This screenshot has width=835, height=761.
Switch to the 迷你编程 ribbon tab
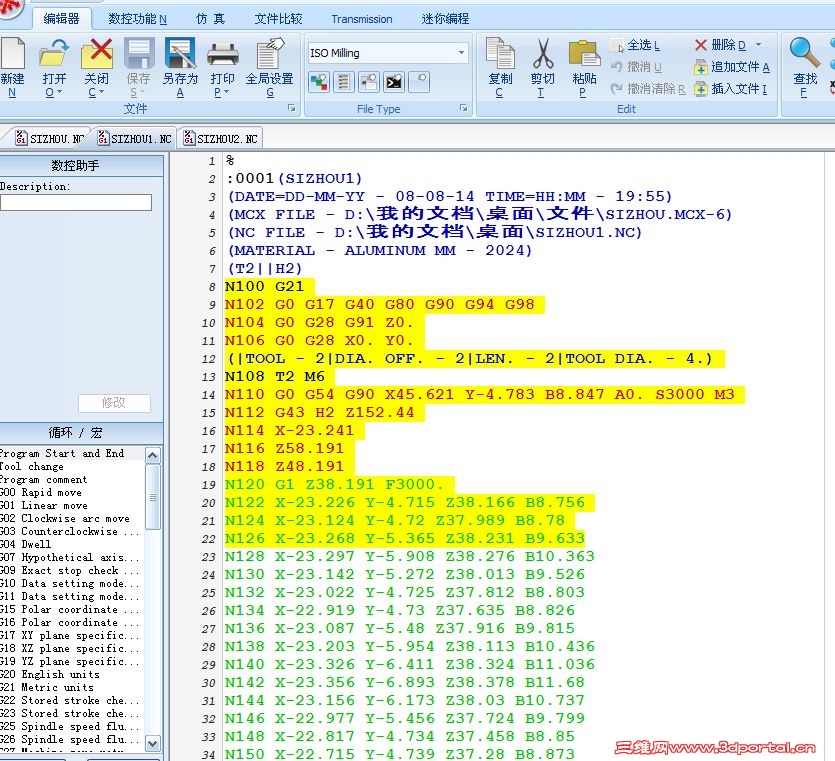[445, 19]
